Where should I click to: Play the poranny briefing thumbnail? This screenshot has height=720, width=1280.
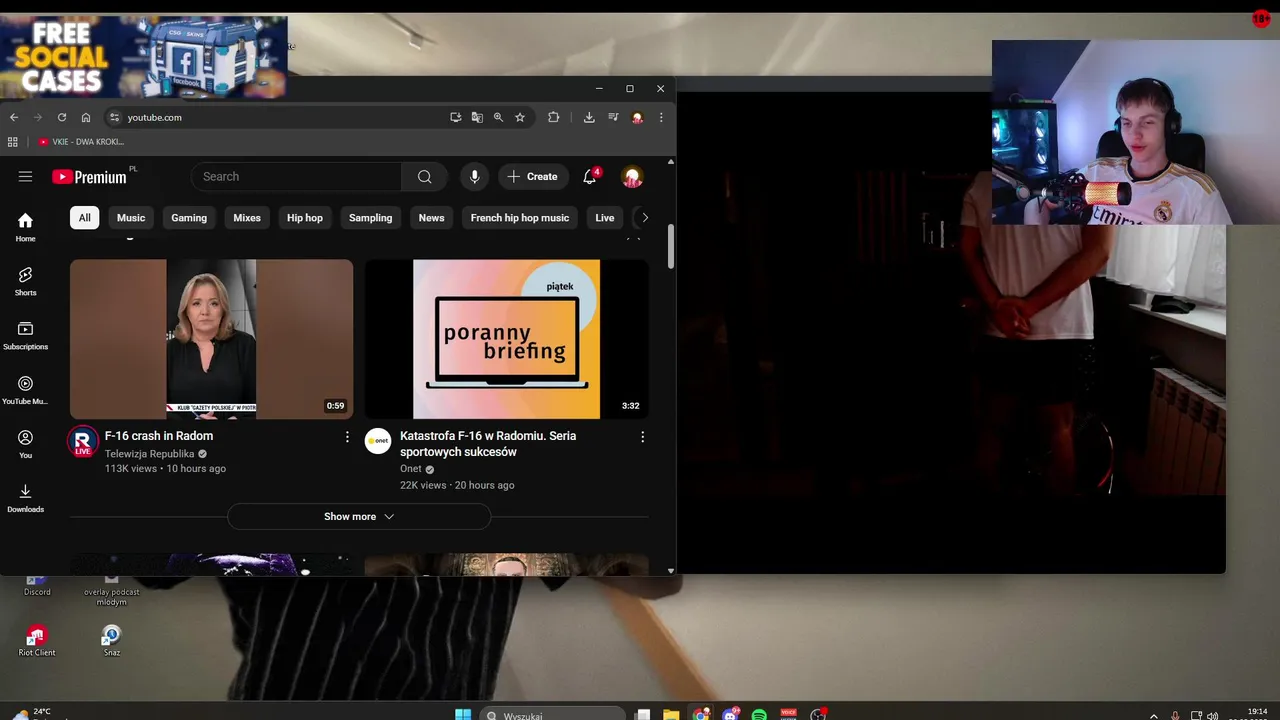(506, 339)
